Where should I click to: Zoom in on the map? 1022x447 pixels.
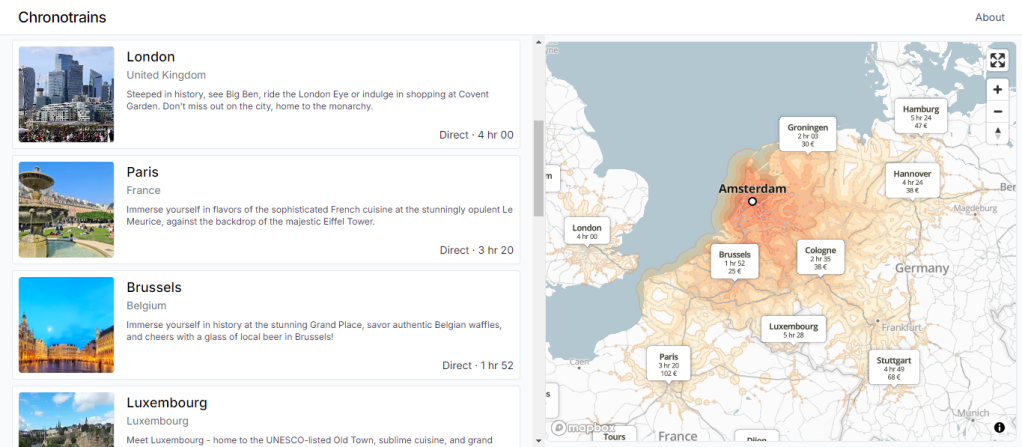pos(997,89)
